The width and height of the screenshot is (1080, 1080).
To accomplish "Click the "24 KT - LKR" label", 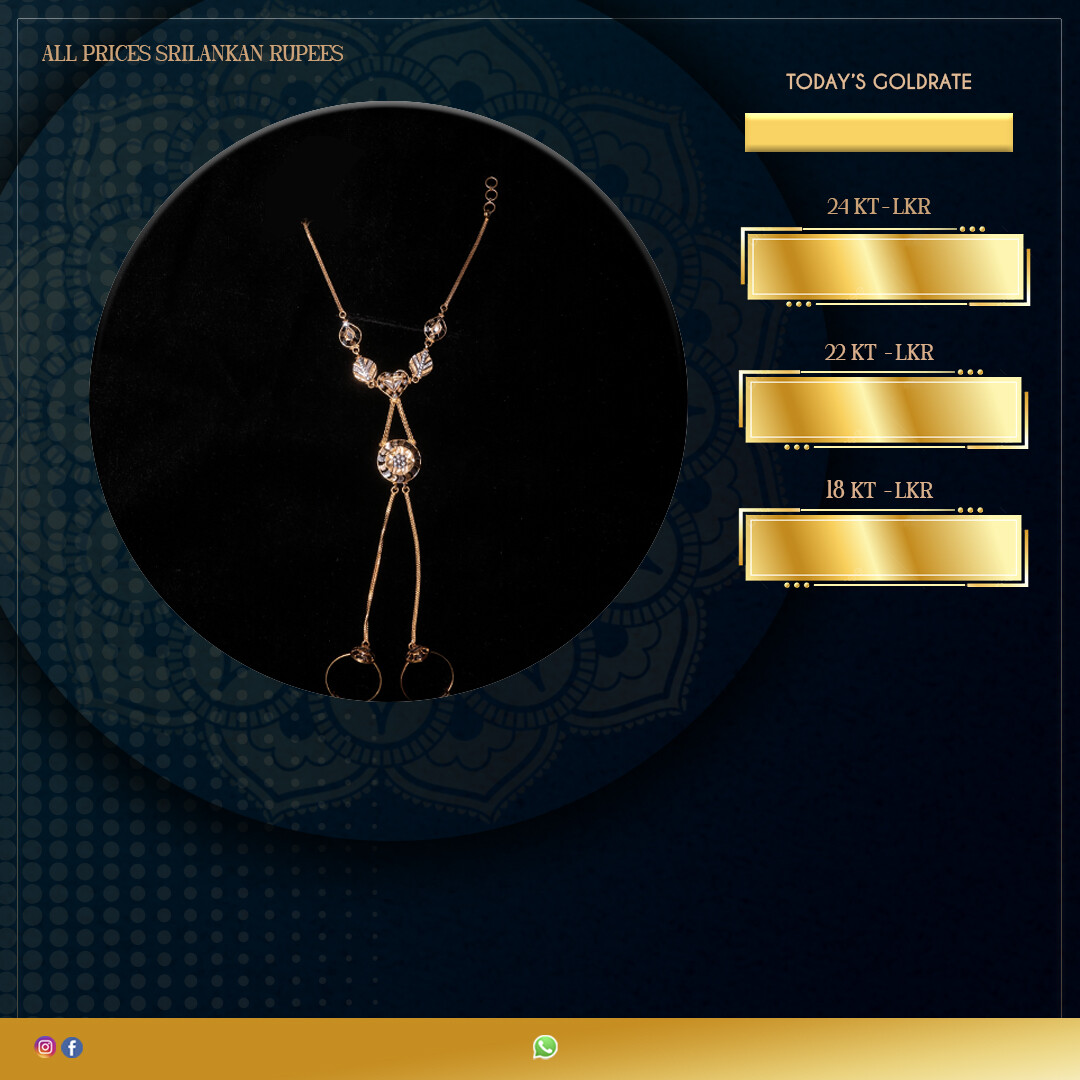I will click(x=879, y=207).
